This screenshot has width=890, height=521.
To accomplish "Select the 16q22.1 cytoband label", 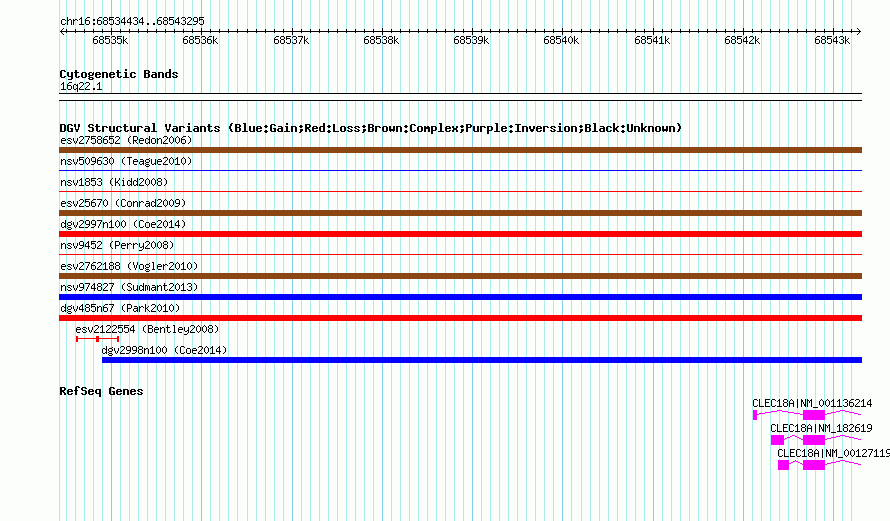I will pos(81,86).
